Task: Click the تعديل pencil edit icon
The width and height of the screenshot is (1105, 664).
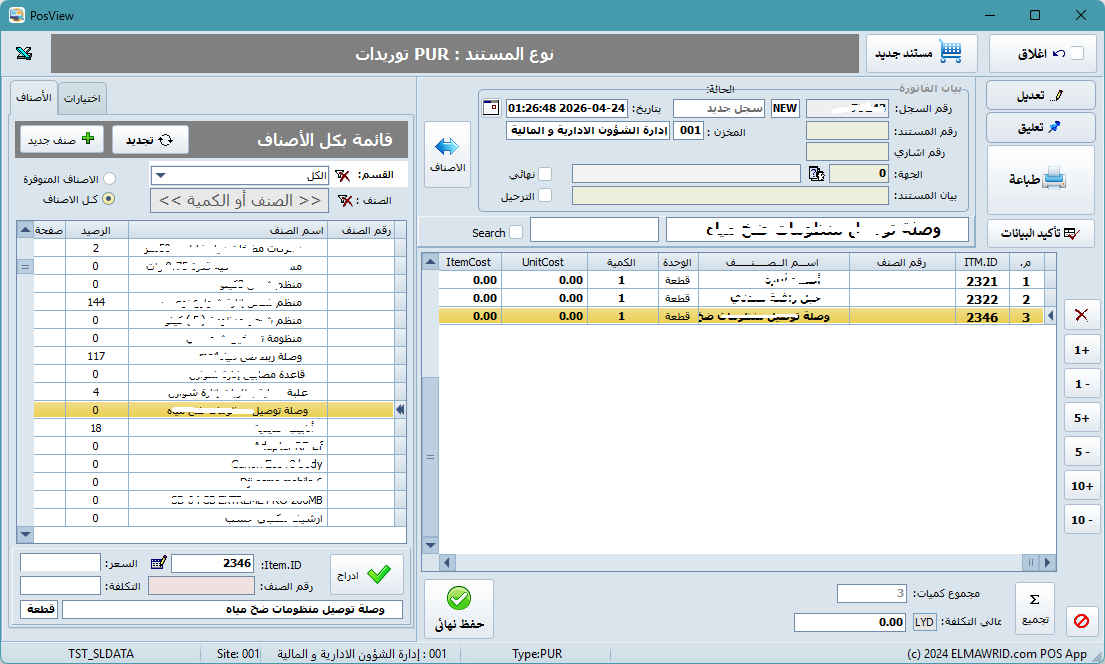Action: tap(1040, 95)
